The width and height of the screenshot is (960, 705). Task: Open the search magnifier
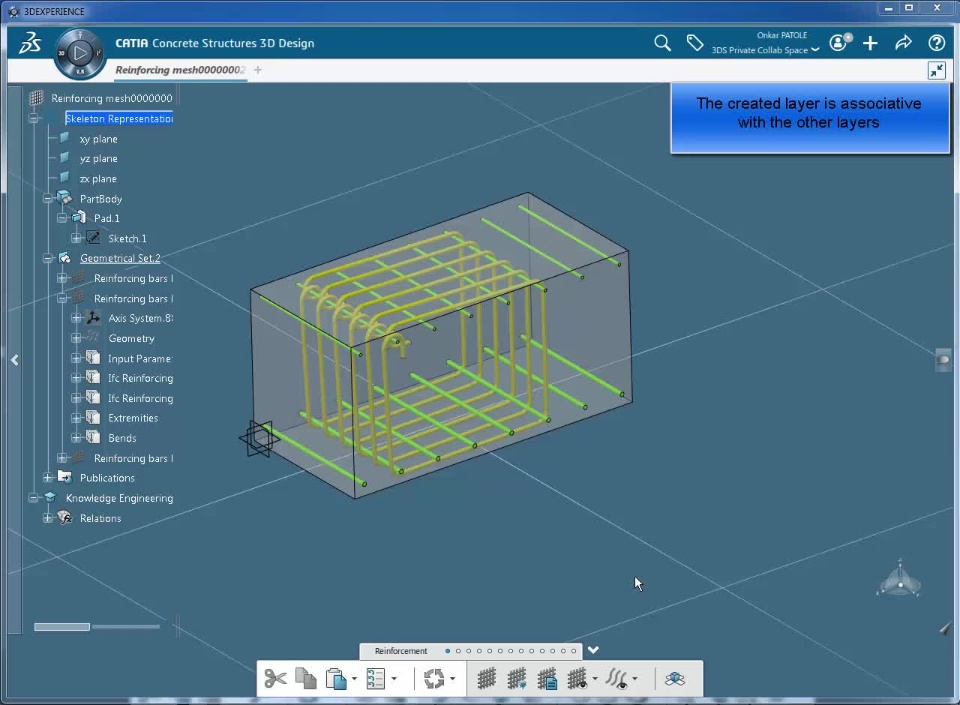click(x=662, y=43)
